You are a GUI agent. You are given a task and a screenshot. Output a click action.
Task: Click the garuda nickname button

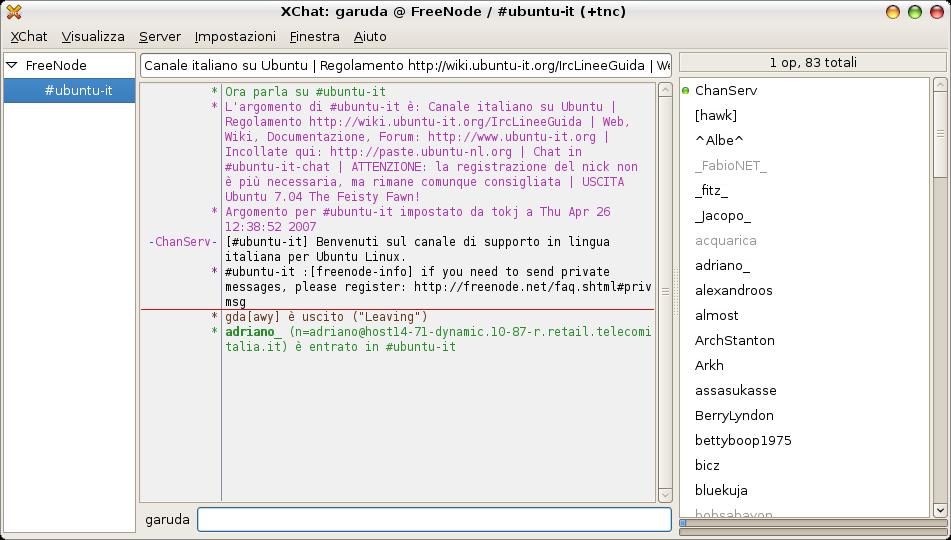tap(167, 519)
